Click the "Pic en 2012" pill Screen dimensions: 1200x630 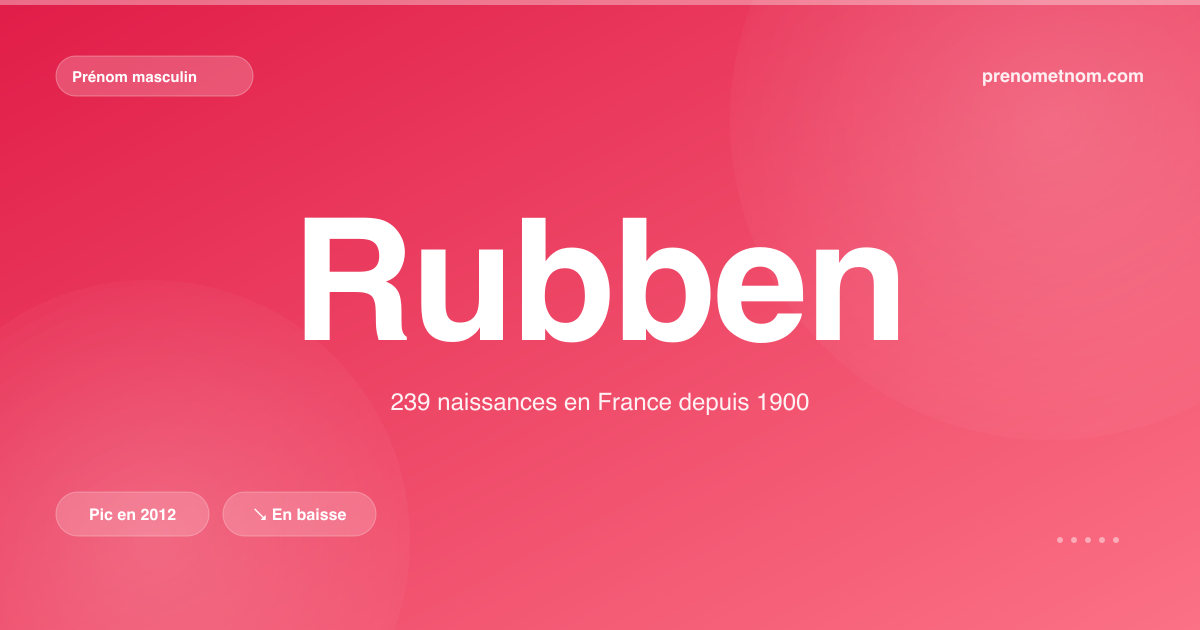coord(132,514)
